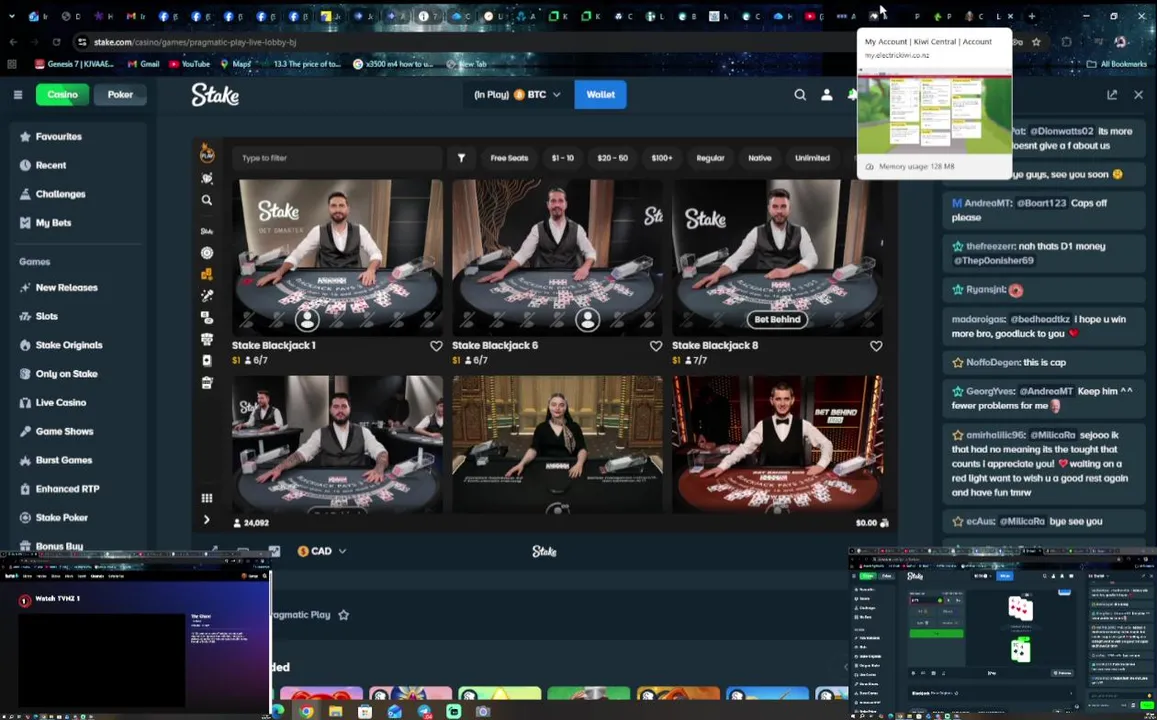Click the Stake small logo in lobby sidebar
This screenshot has width=1157, height=720.
click(x=207, y=232)
